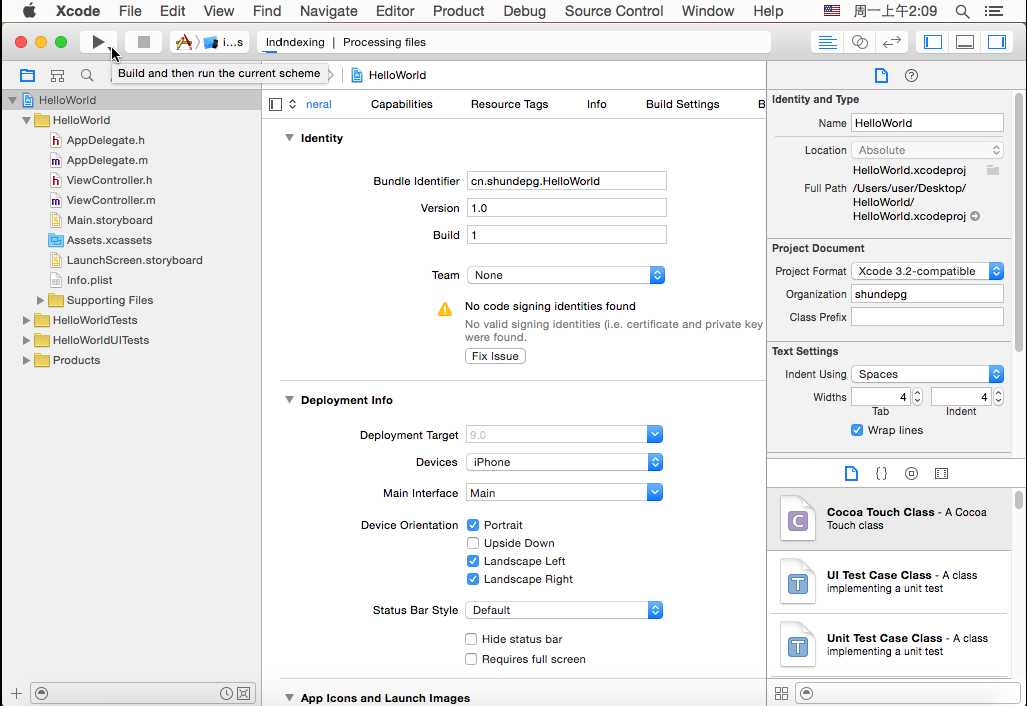Toggle Wrap lines checkbox
The width and height of the screenshot is (1027, 706).
point(857,430)
